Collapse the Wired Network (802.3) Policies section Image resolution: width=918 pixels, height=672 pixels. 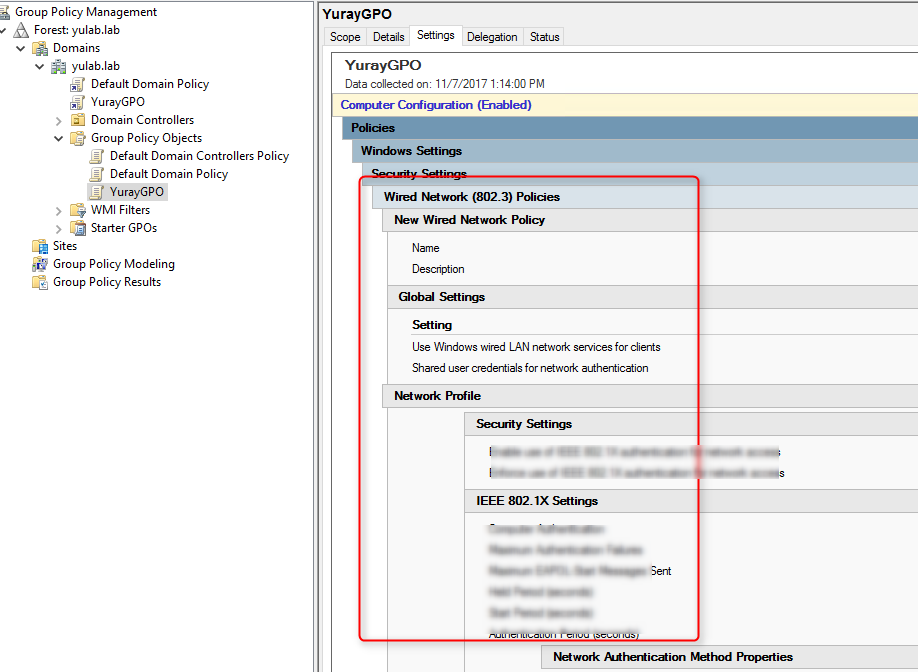[x=472, y=197]
